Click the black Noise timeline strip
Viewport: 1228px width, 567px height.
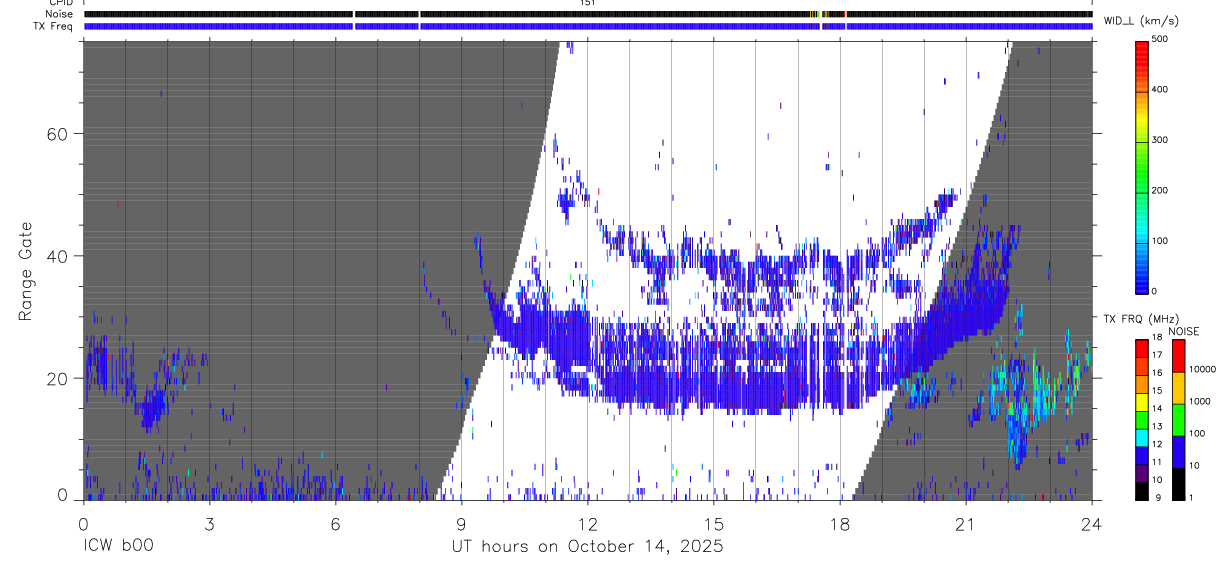(x=588, y=14)
